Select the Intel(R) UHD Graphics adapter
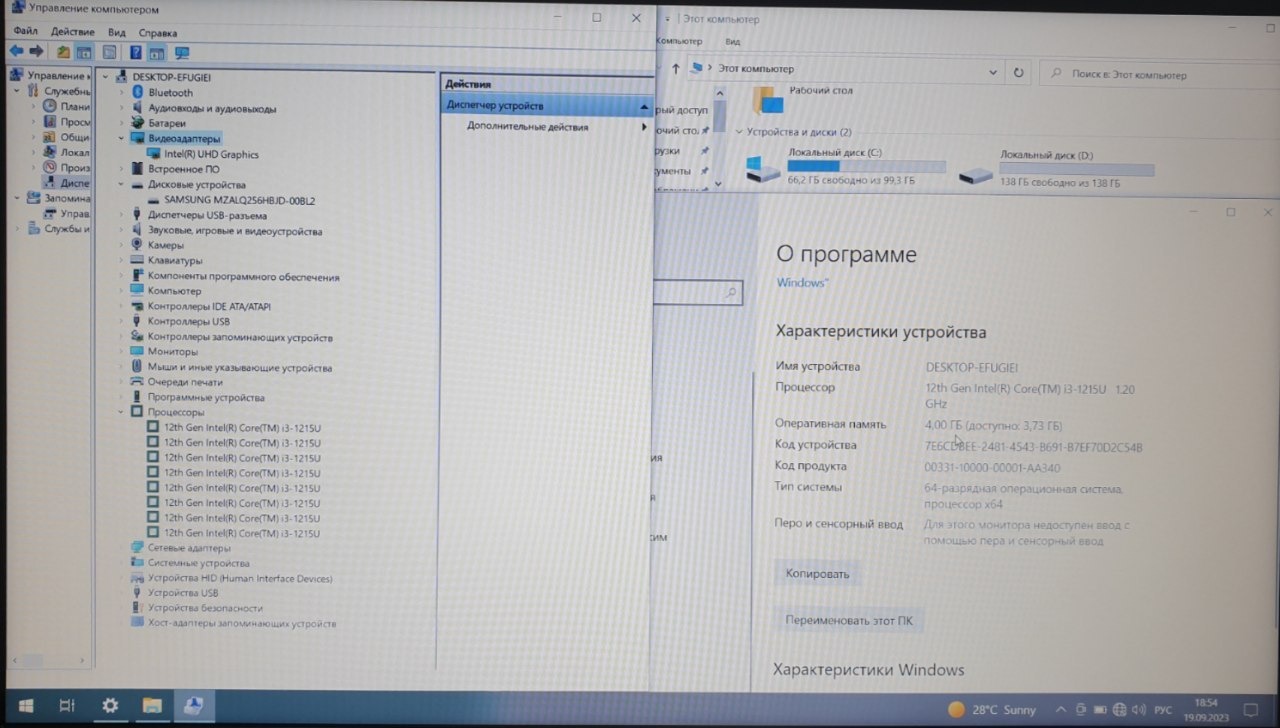The width and height of the screenshot is (1280, 728). pyautogui.click(x=211, y=155)
